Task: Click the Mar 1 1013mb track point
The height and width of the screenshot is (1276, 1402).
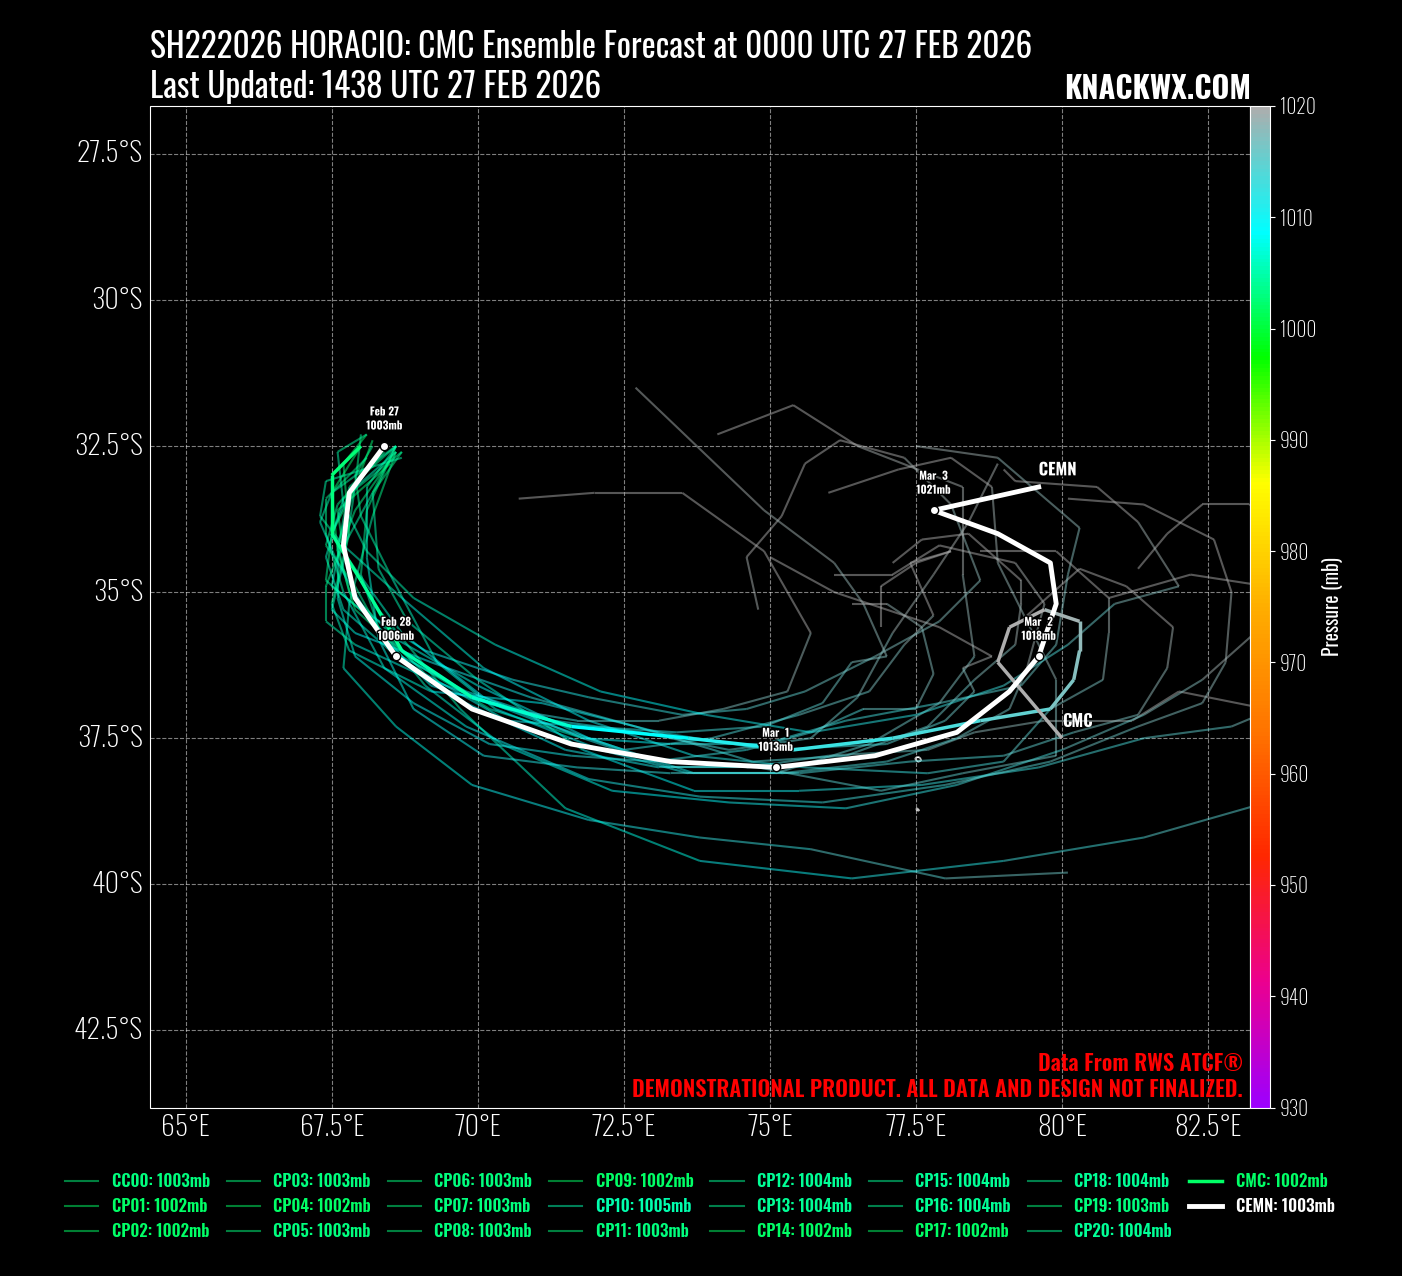Action: click(776, 767)
